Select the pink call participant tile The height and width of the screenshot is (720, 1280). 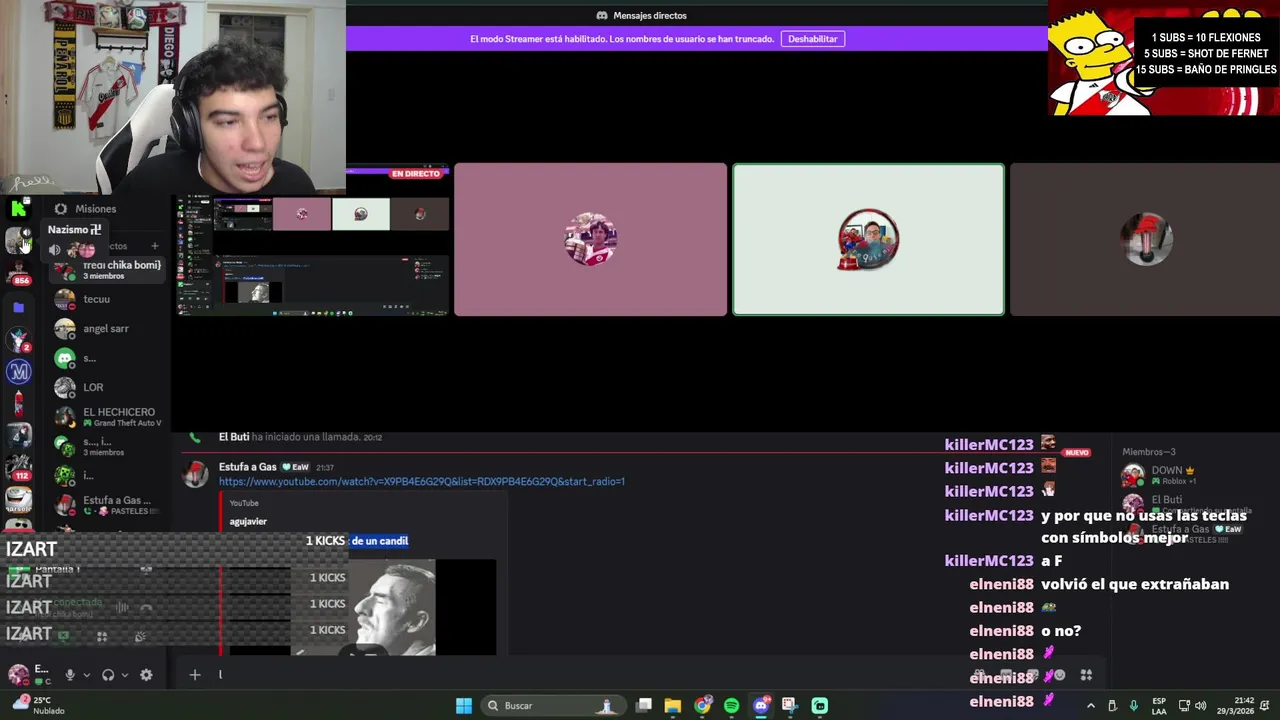point(590,240)
